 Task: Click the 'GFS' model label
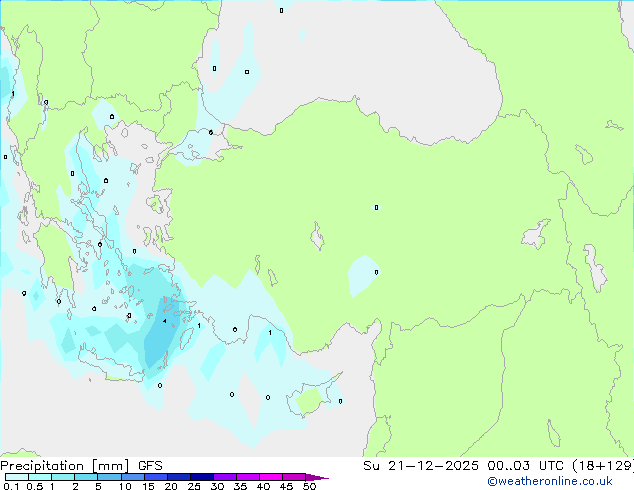[150, 466]
